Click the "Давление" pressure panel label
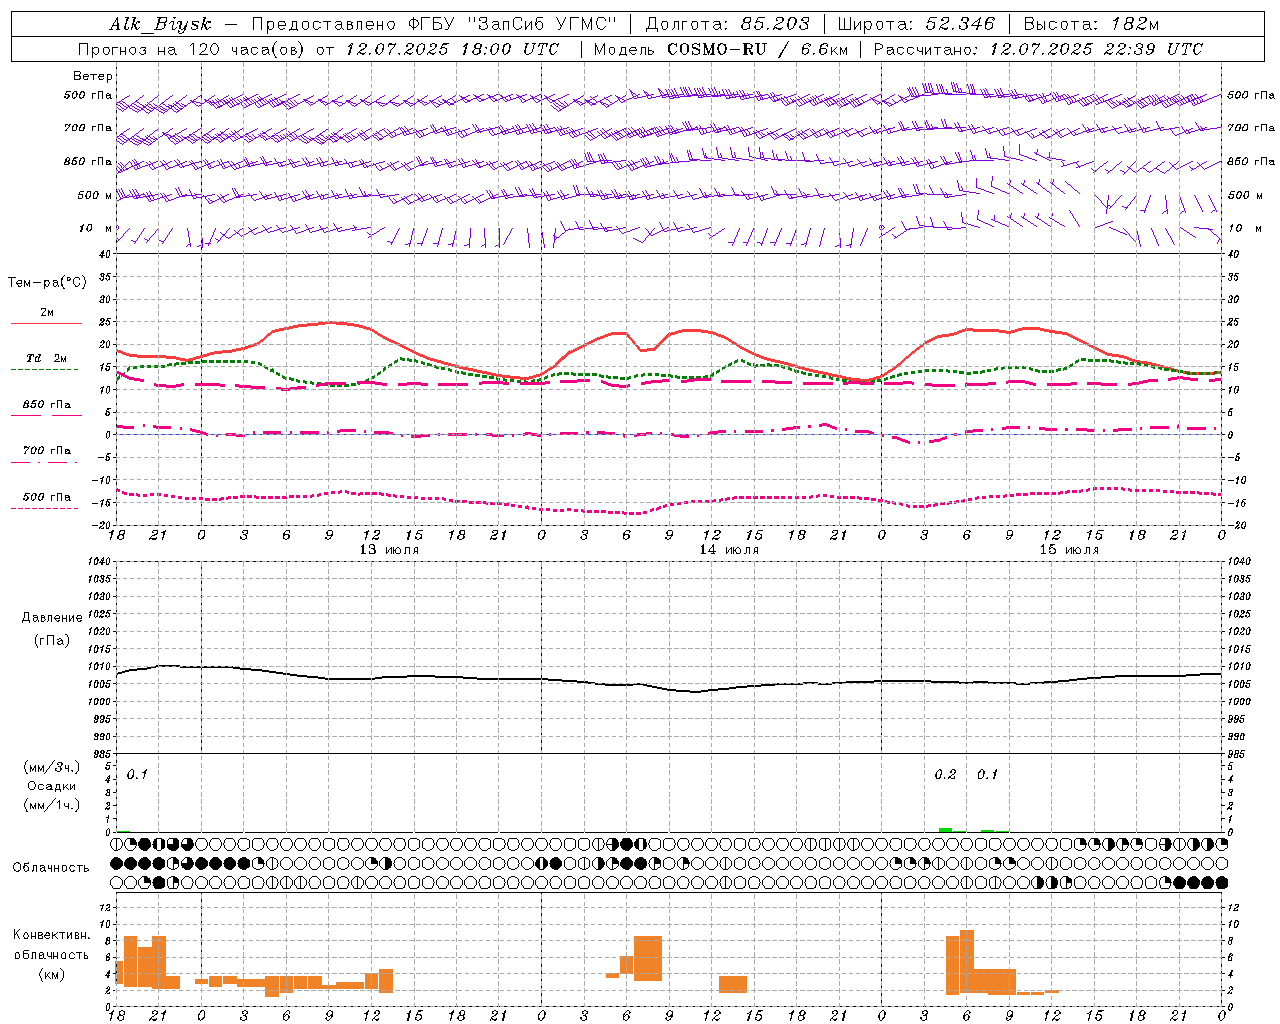 pyautogui.click(x=52, y=618)
